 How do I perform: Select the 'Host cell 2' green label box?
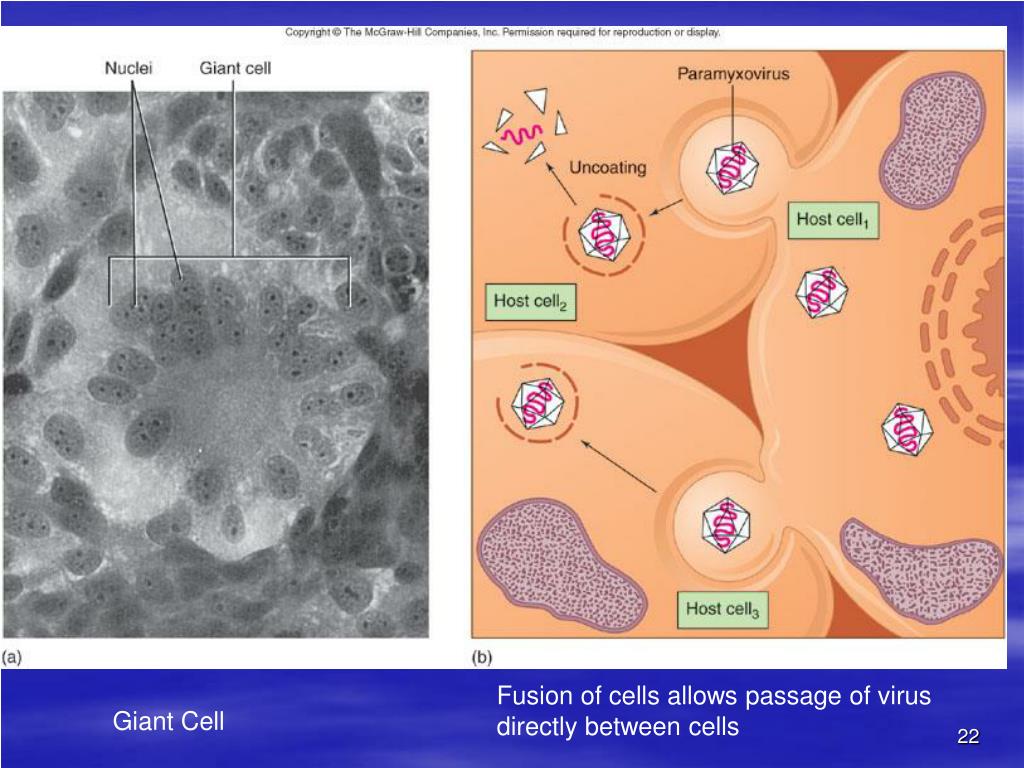[x=530, y=302]
